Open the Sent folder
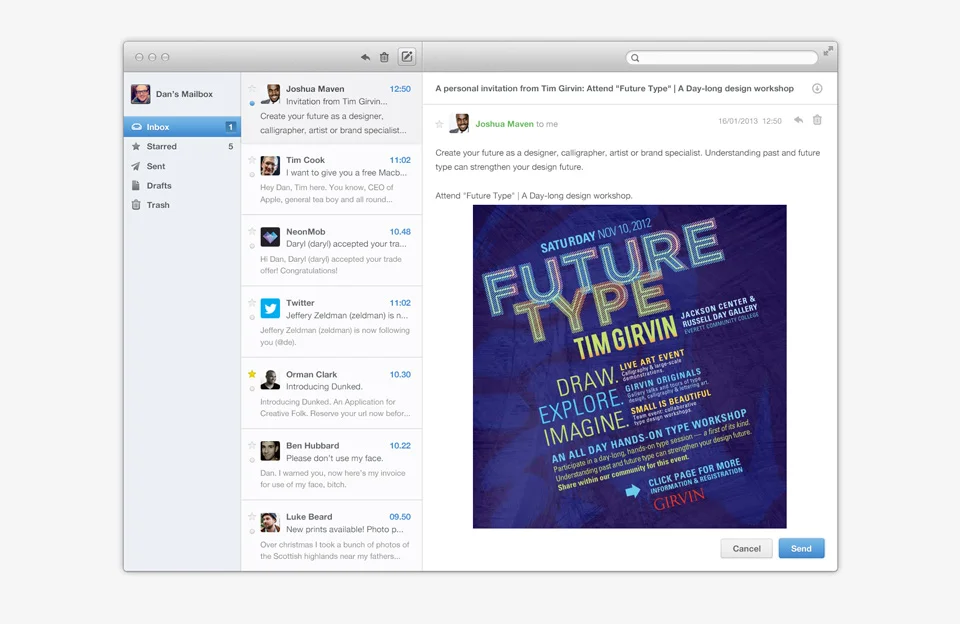 click(x=182, y=166)
